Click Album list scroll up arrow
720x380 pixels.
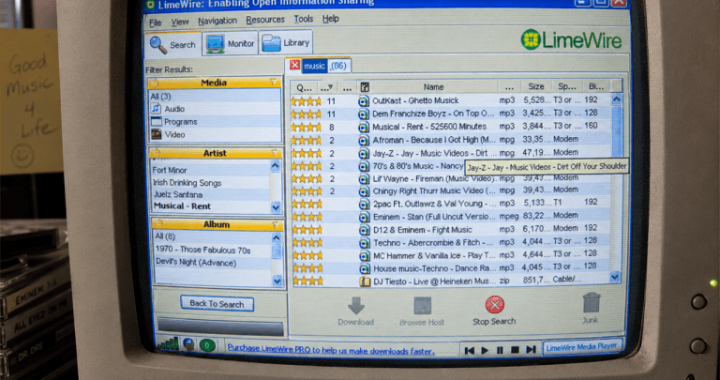pyautogui.click(x=276, y=237)
